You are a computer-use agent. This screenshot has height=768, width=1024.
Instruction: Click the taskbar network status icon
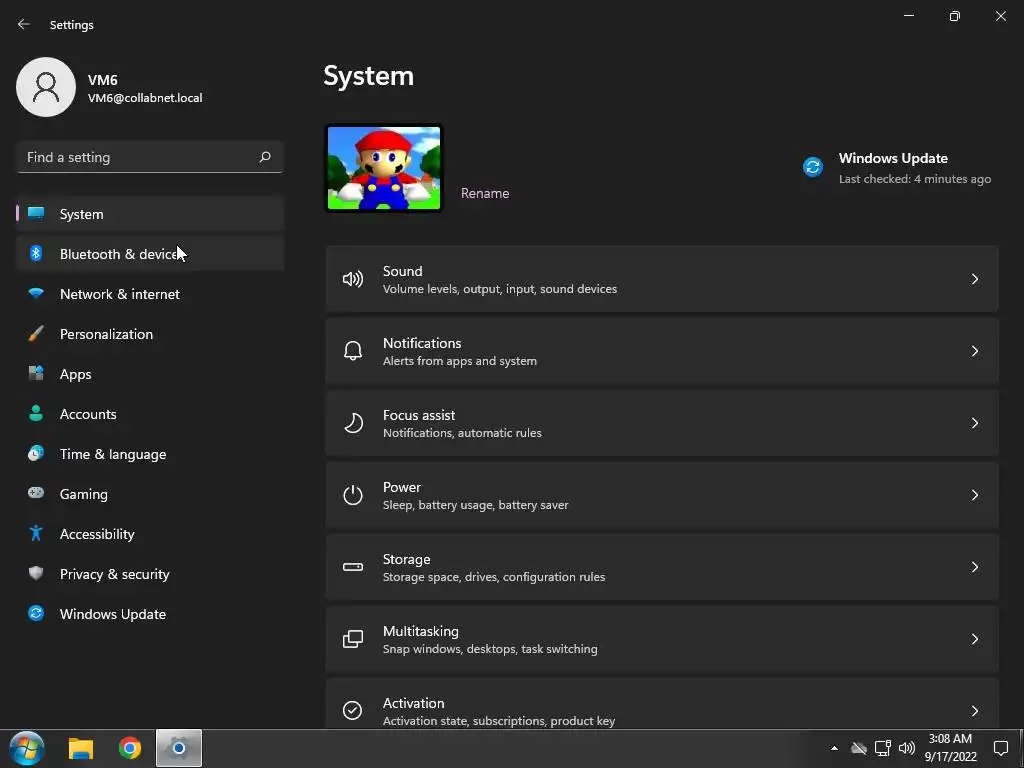coord(882,748)
